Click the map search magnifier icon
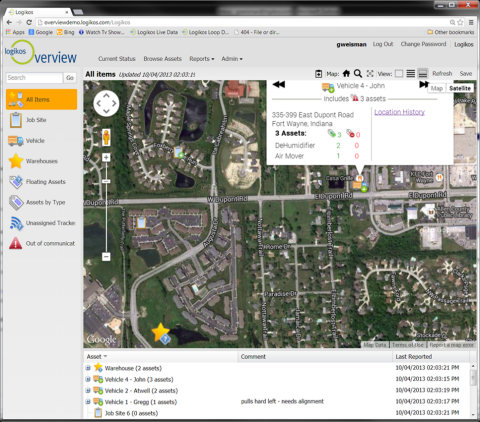This screenshot has width=480, height=422. pos(358,73)
